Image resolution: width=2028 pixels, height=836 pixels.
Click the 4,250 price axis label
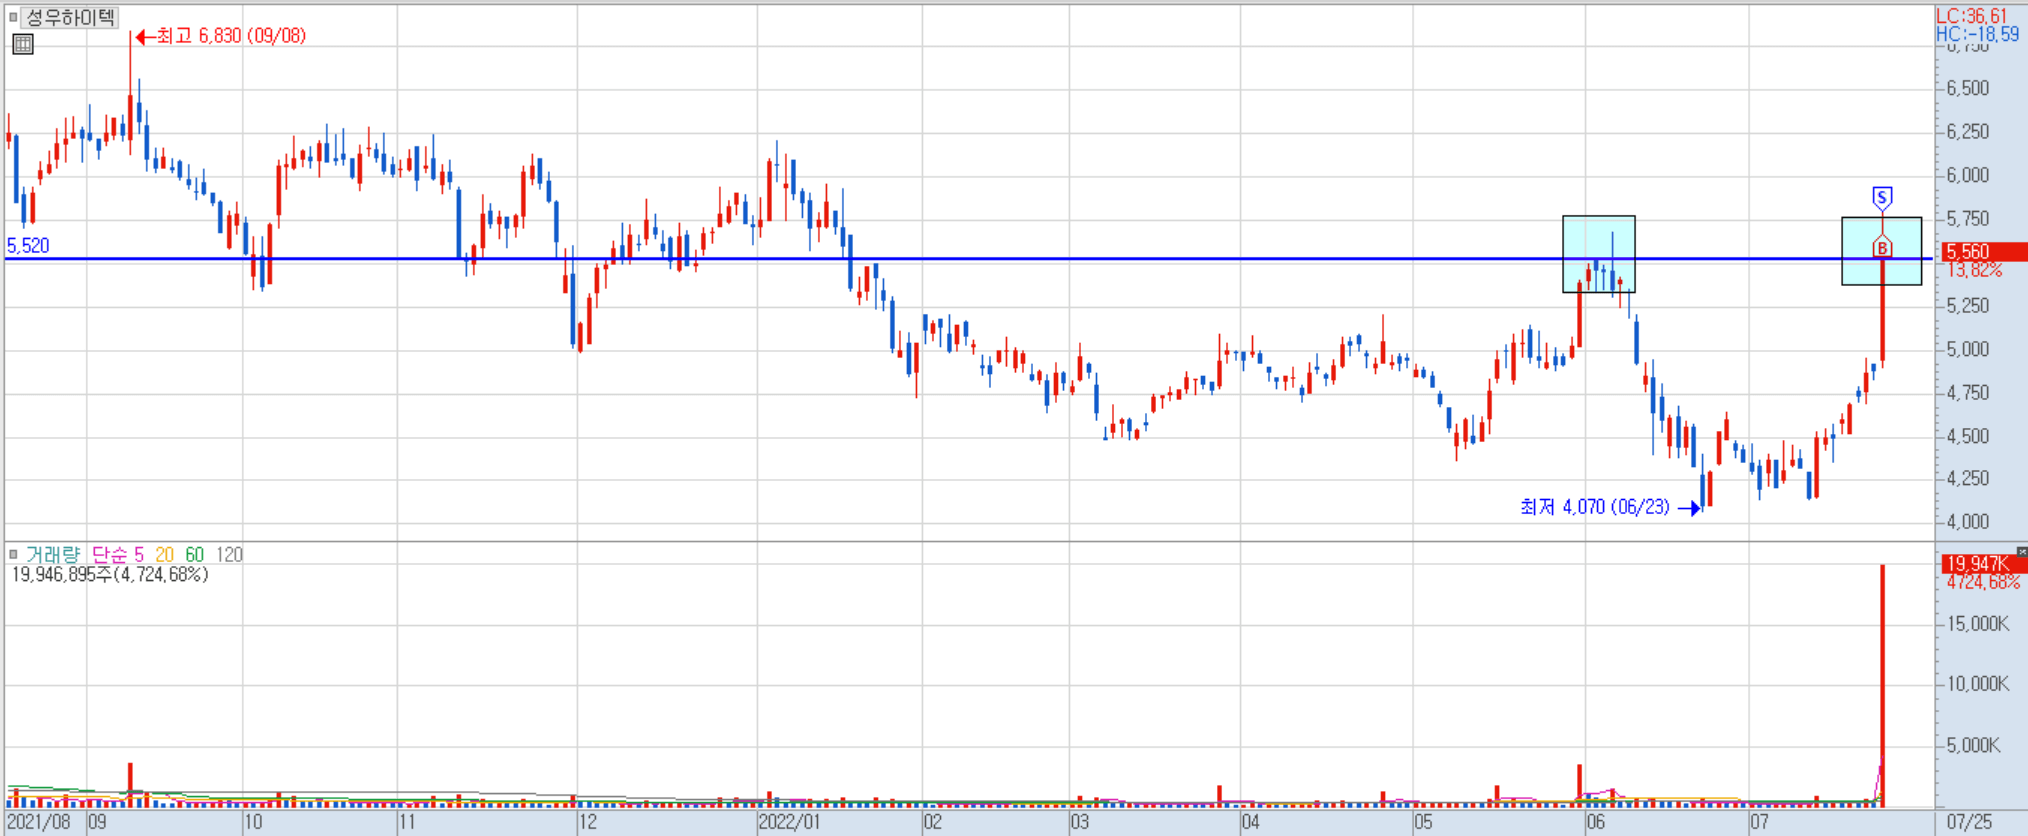pyautogui.click(x=1967, y=478)
